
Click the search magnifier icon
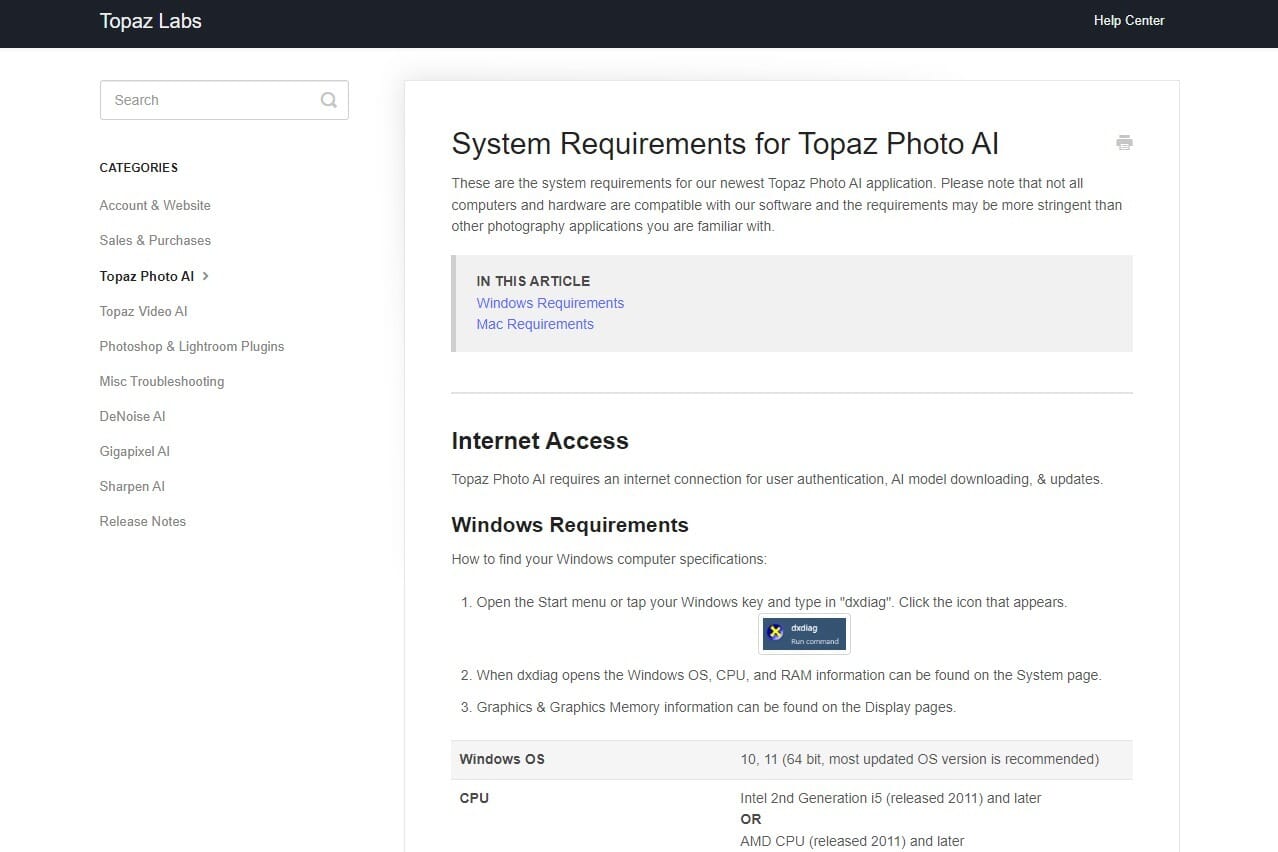tap(328, 100)
